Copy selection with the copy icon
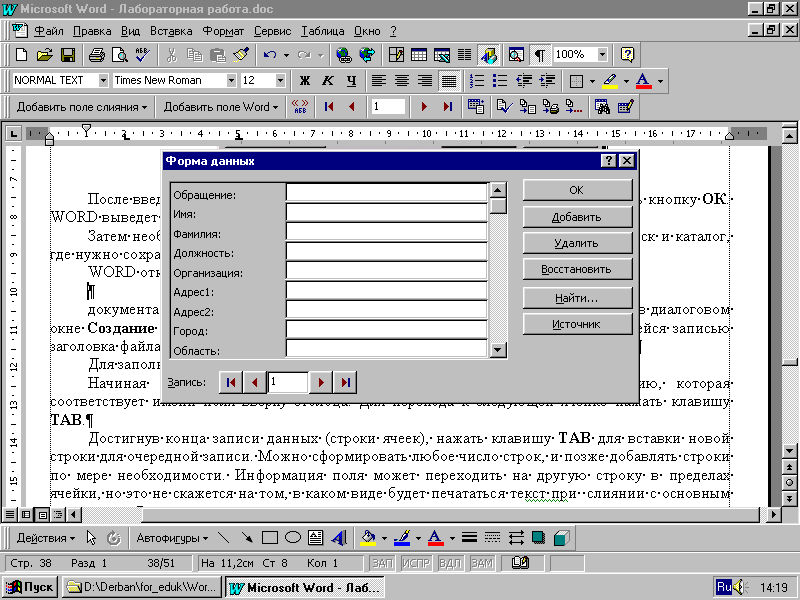 (194, 55)
